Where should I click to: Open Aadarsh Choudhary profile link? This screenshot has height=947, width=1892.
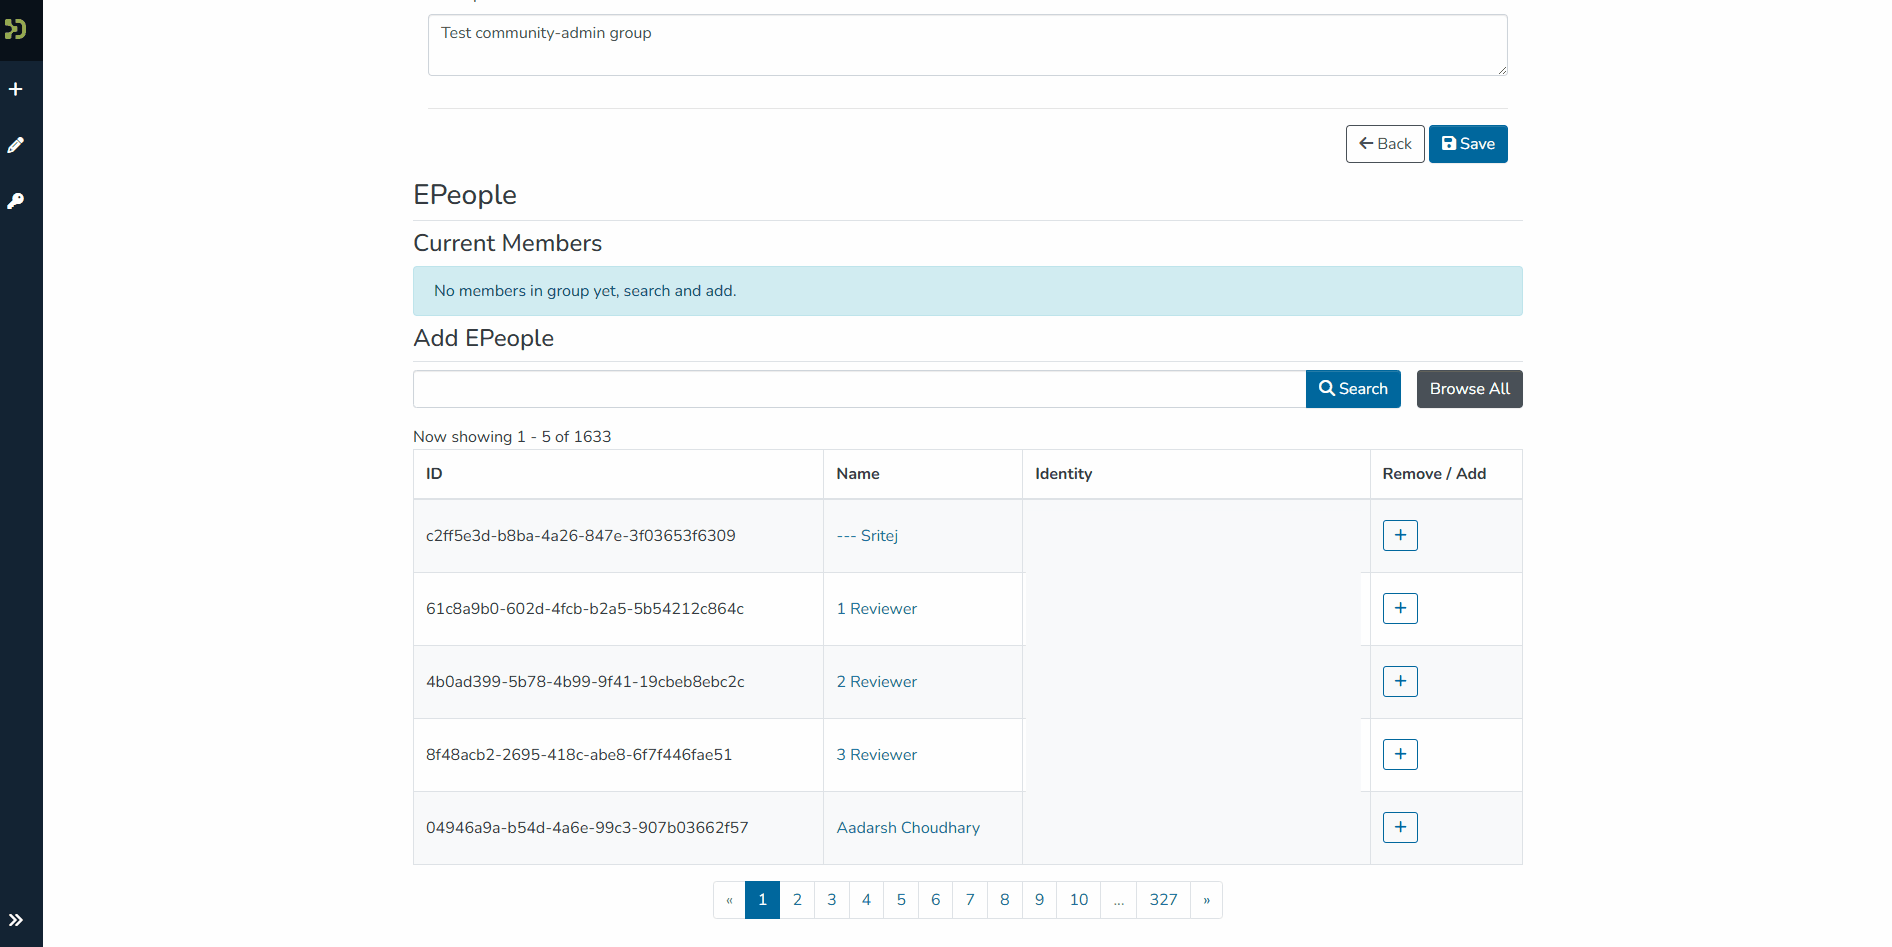point(907,828)
